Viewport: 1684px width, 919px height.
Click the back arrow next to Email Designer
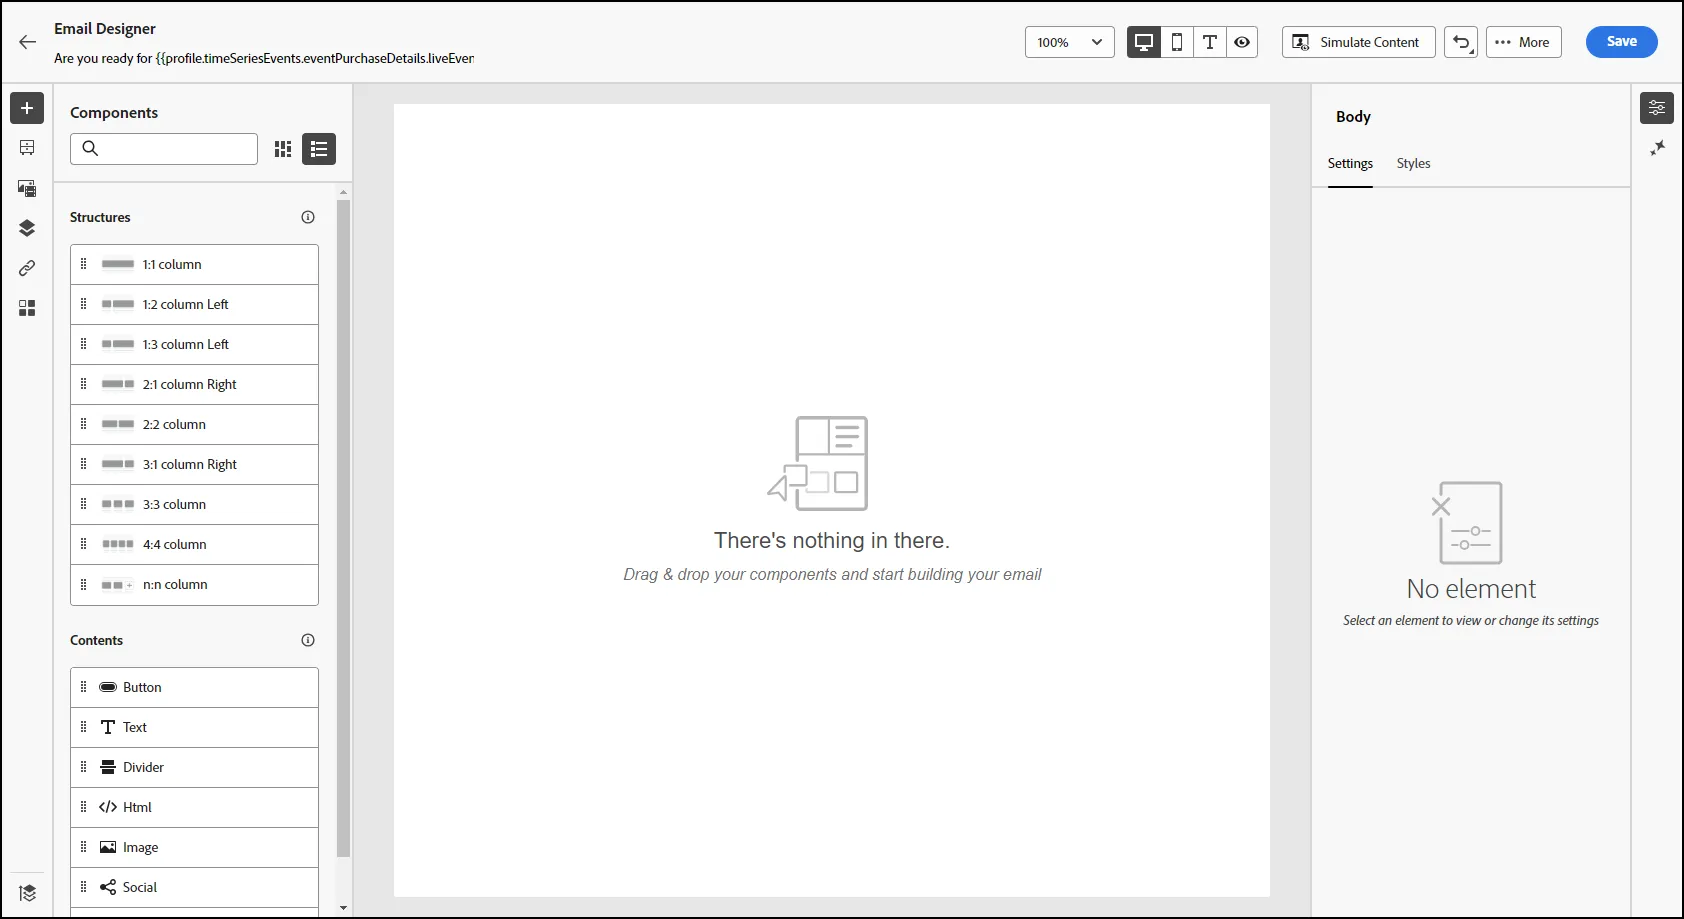point(27,42)
